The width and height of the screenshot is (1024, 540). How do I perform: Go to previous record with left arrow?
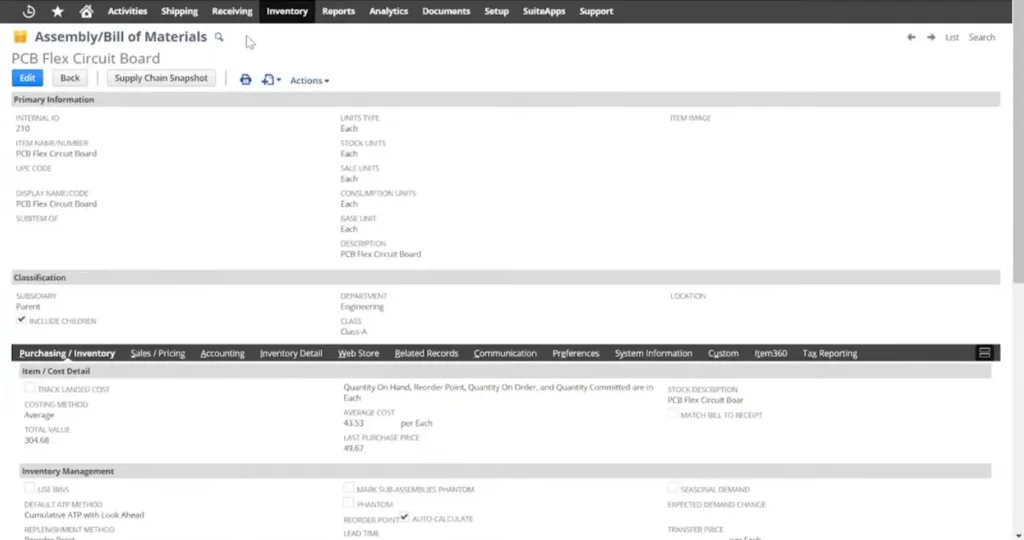(911, 37)
